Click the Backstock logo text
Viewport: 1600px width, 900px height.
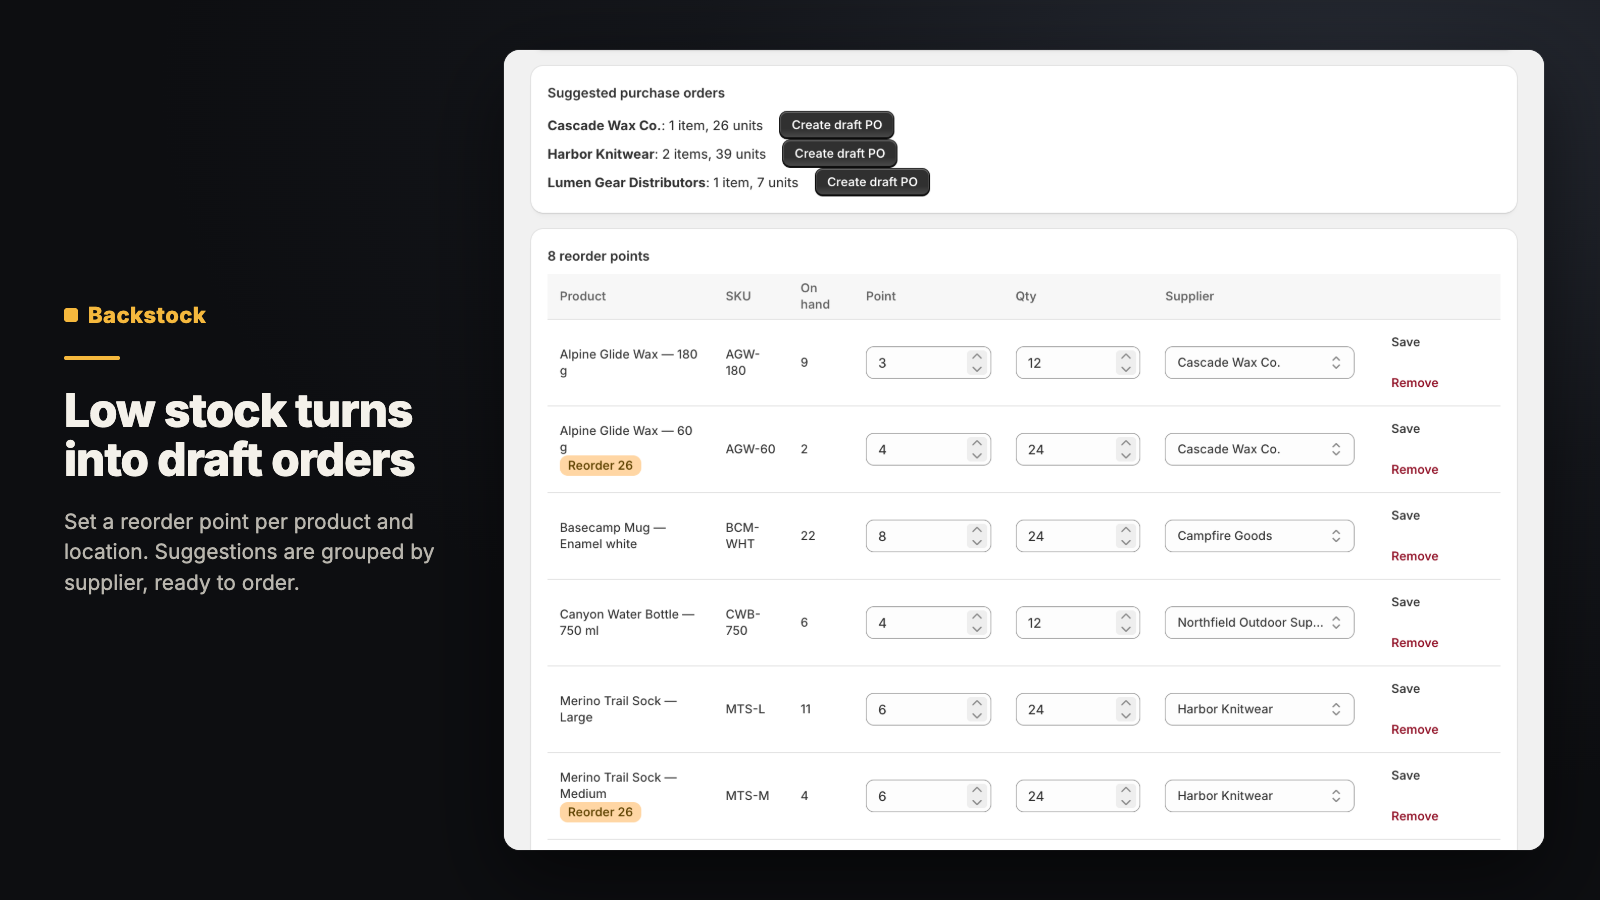tap(147, 315)
